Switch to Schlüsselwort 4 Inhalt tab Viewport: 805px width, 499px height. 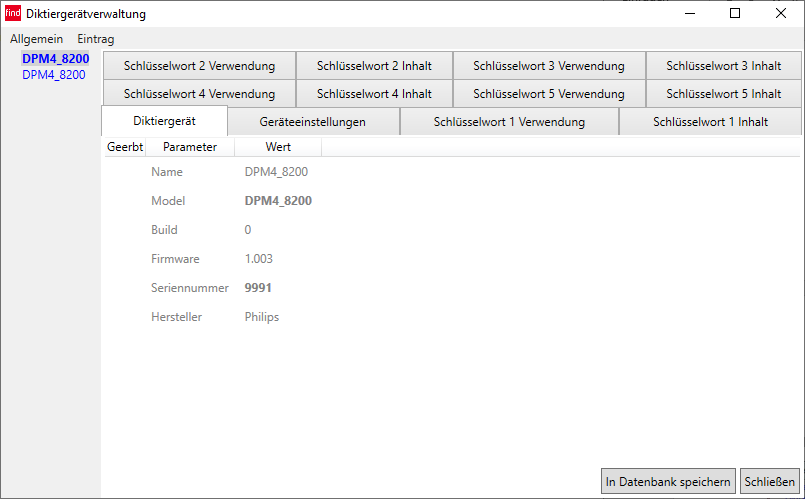[374, 94]
